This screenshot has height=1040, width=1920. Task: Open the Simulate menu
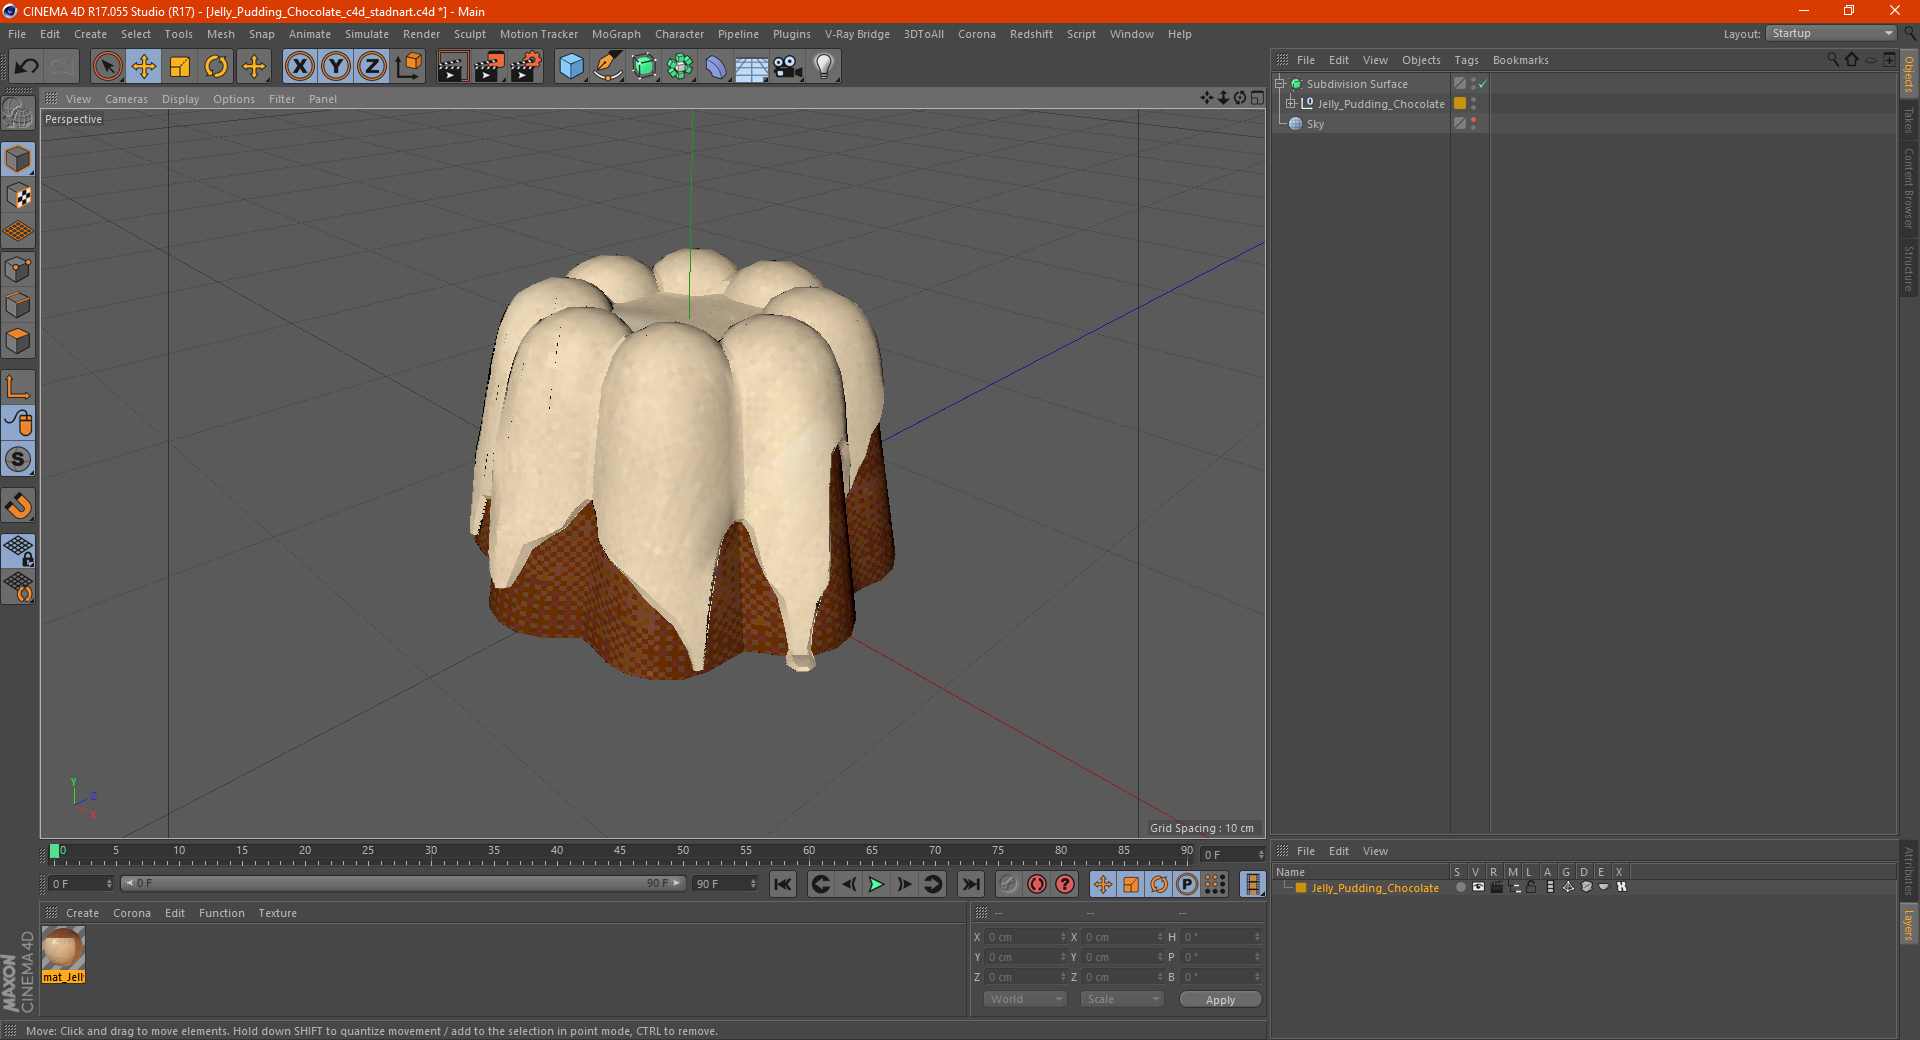tap(367, 34)
